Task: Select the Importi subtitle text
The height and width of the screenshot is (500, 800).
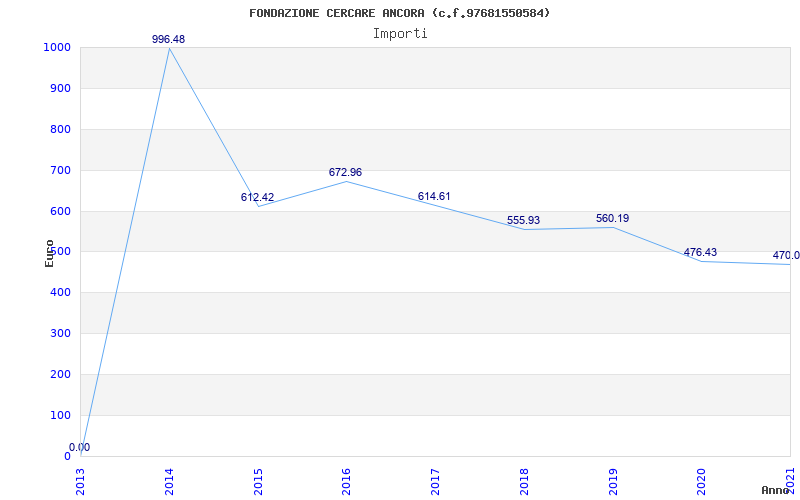Action: 400,34
